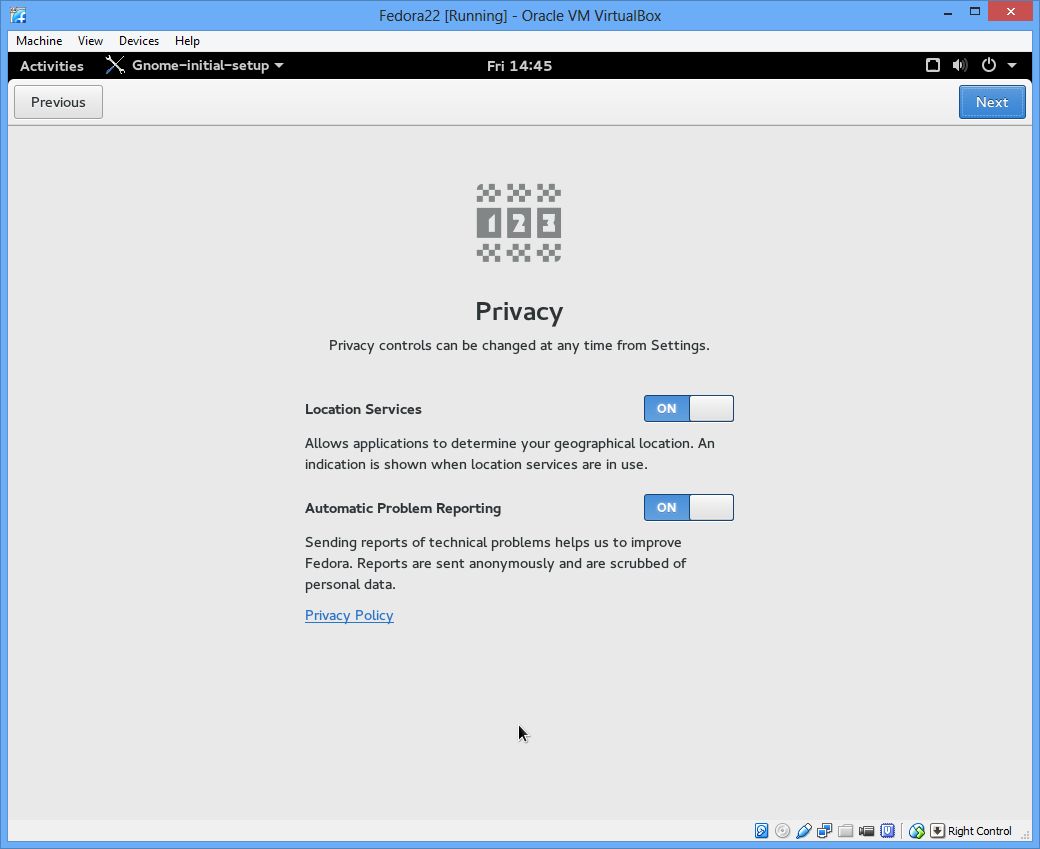The height and width of the screenshot is (849, 1040).
Task: Open the Privacy Policy link
Action: (x=349, y=616)
